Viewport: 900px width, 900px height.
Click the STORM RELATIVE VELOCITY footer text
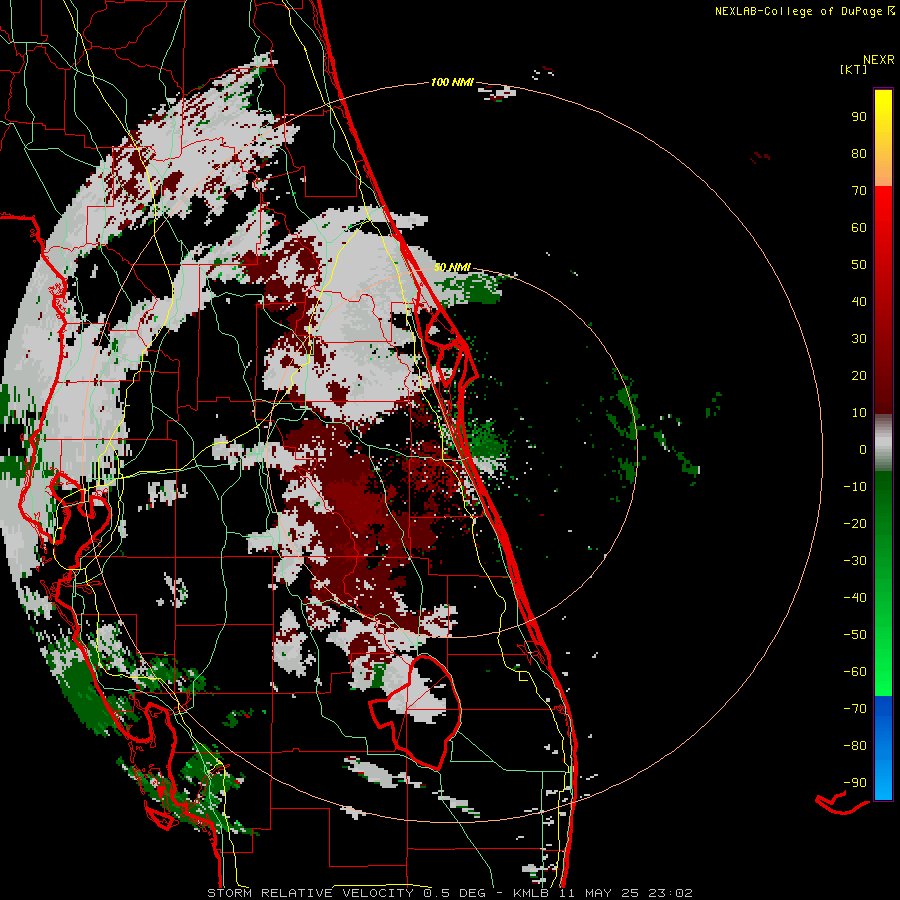coord(310,893)
